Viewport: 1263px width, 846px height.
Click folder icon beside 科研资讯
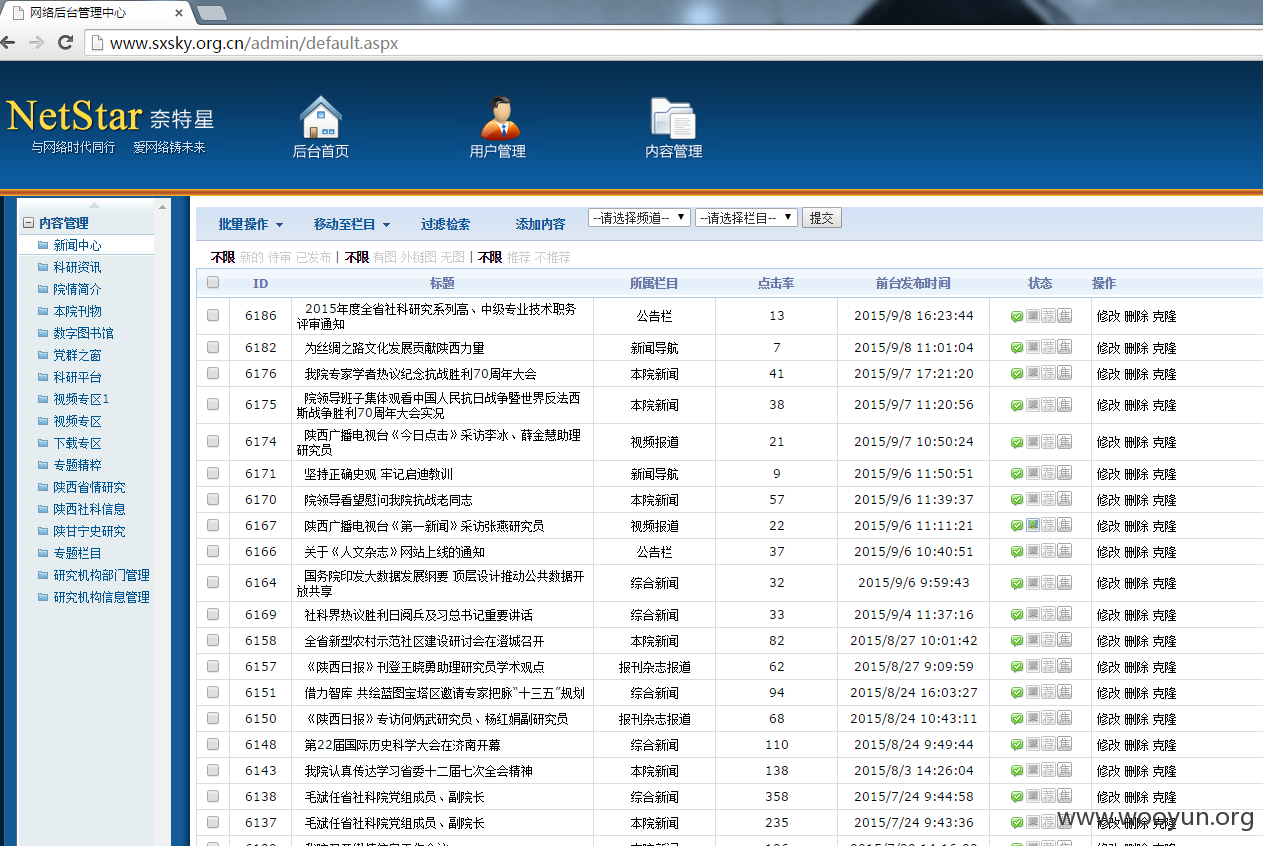(43, 267)
